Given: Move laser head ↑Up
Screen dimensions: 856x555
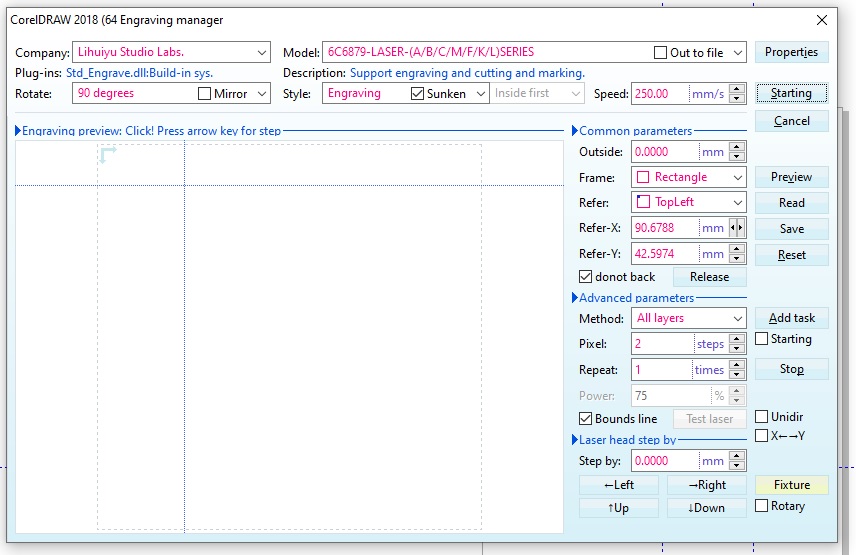Looking at the screenshot, I should click(x=619, y=508).
